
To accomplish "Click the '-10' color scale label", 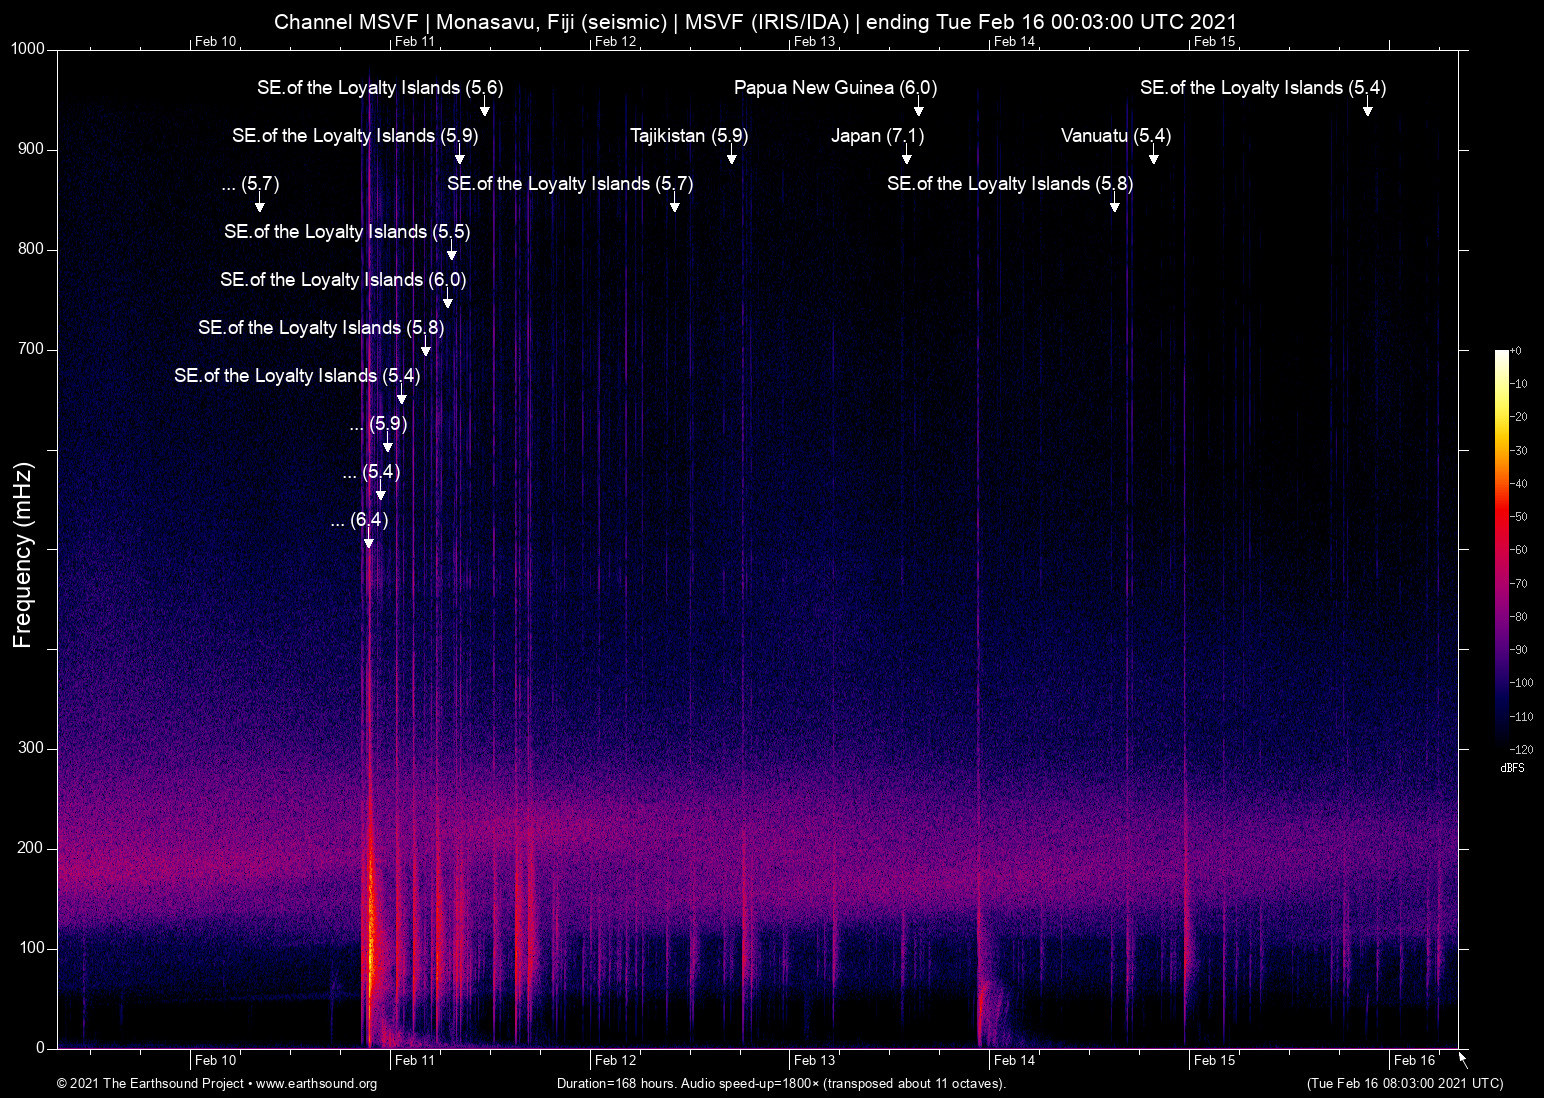I will pos(1519,384).
